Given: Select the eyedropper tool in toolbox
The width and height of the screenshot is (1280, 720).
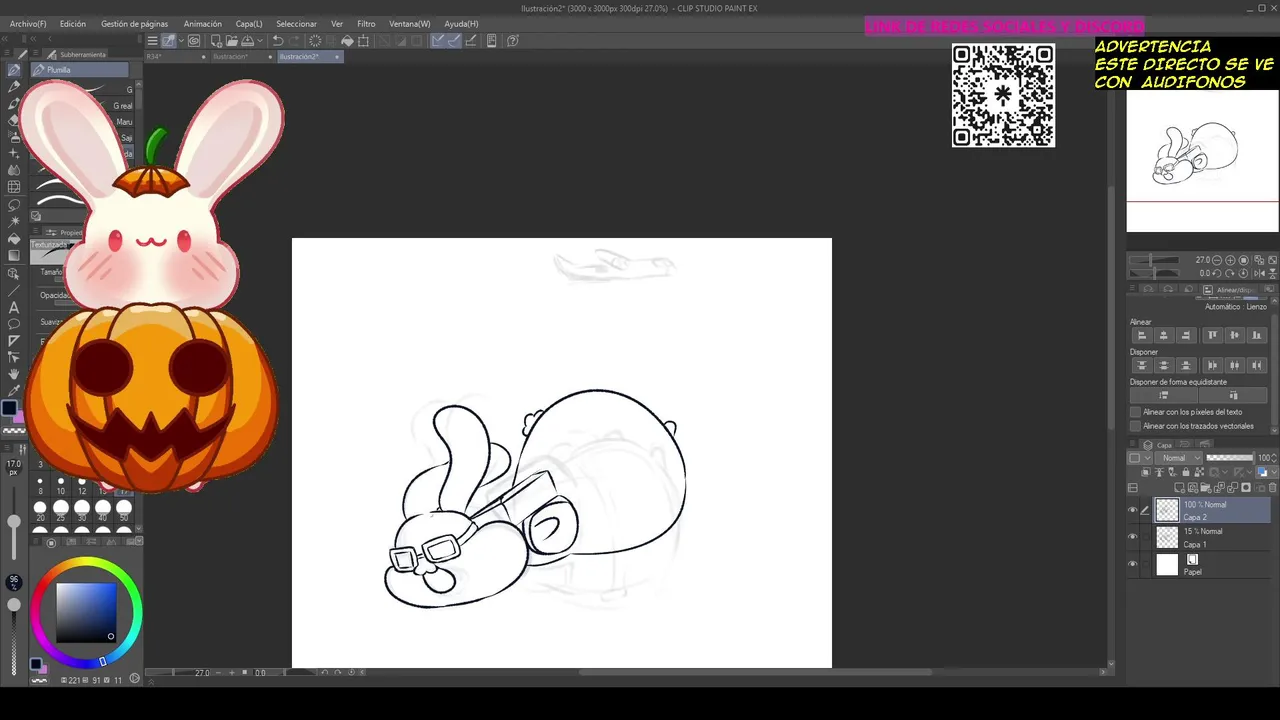Looking at the screenshot, I should click(x=14, y=391).
